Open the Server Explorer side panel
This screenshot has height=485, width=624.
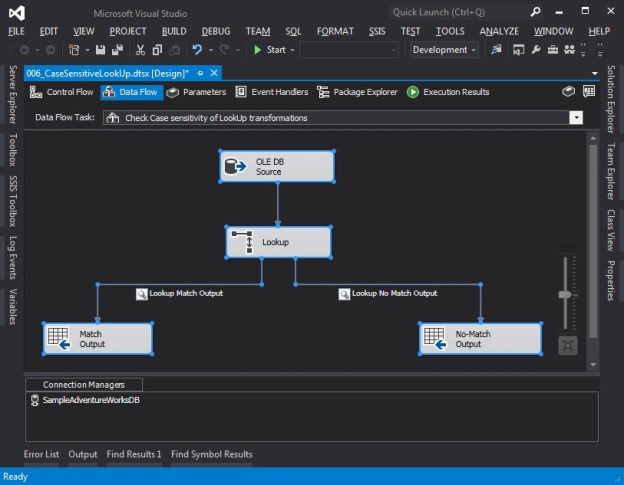click(13, 95)
